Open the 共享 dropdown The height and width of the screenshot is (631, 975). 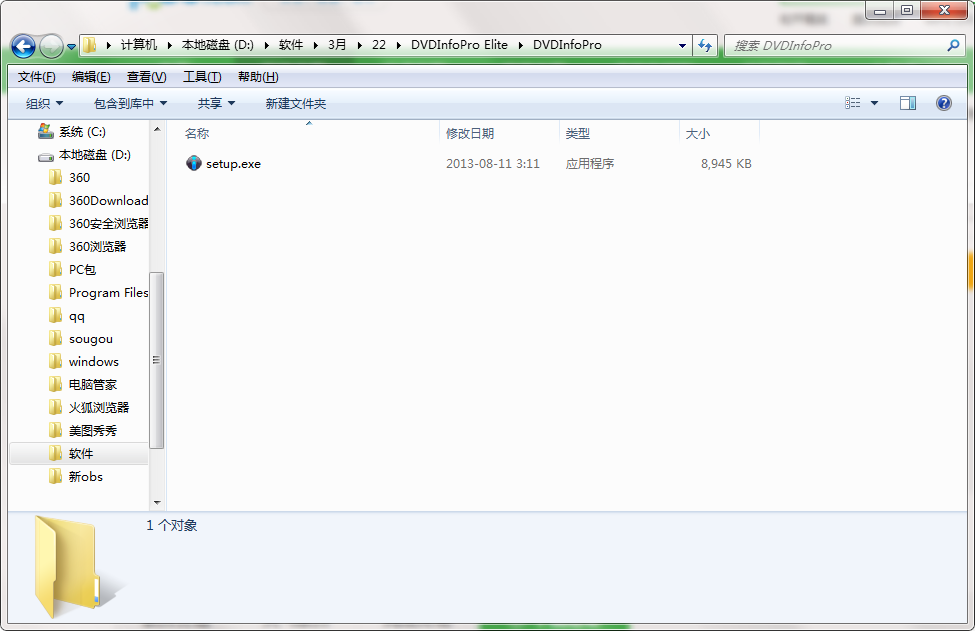[x=216, y=103]
